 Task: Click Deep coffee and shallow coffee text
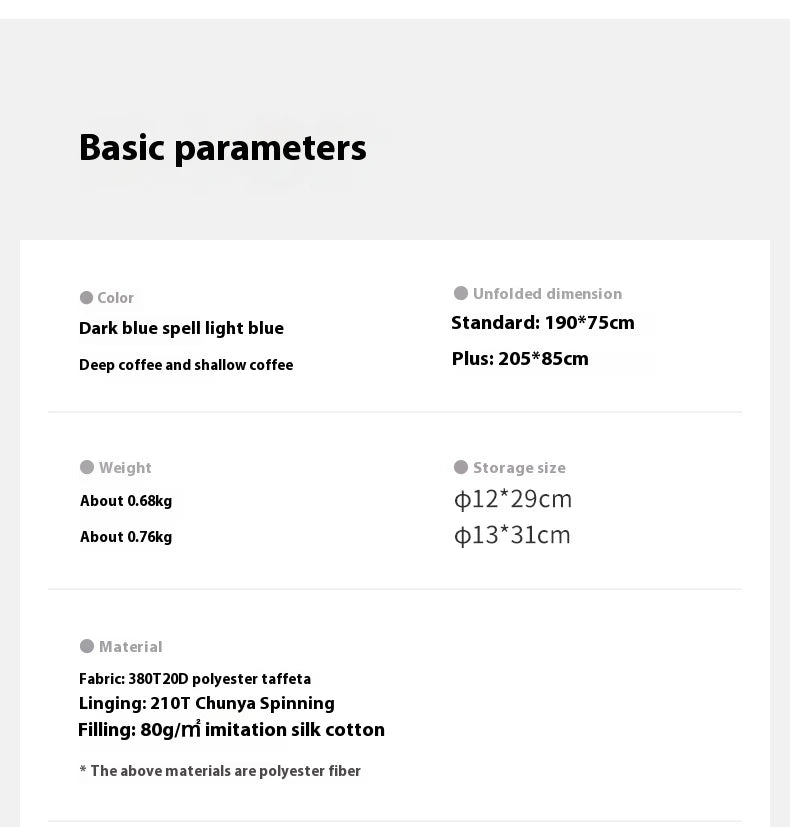[186, 365]
